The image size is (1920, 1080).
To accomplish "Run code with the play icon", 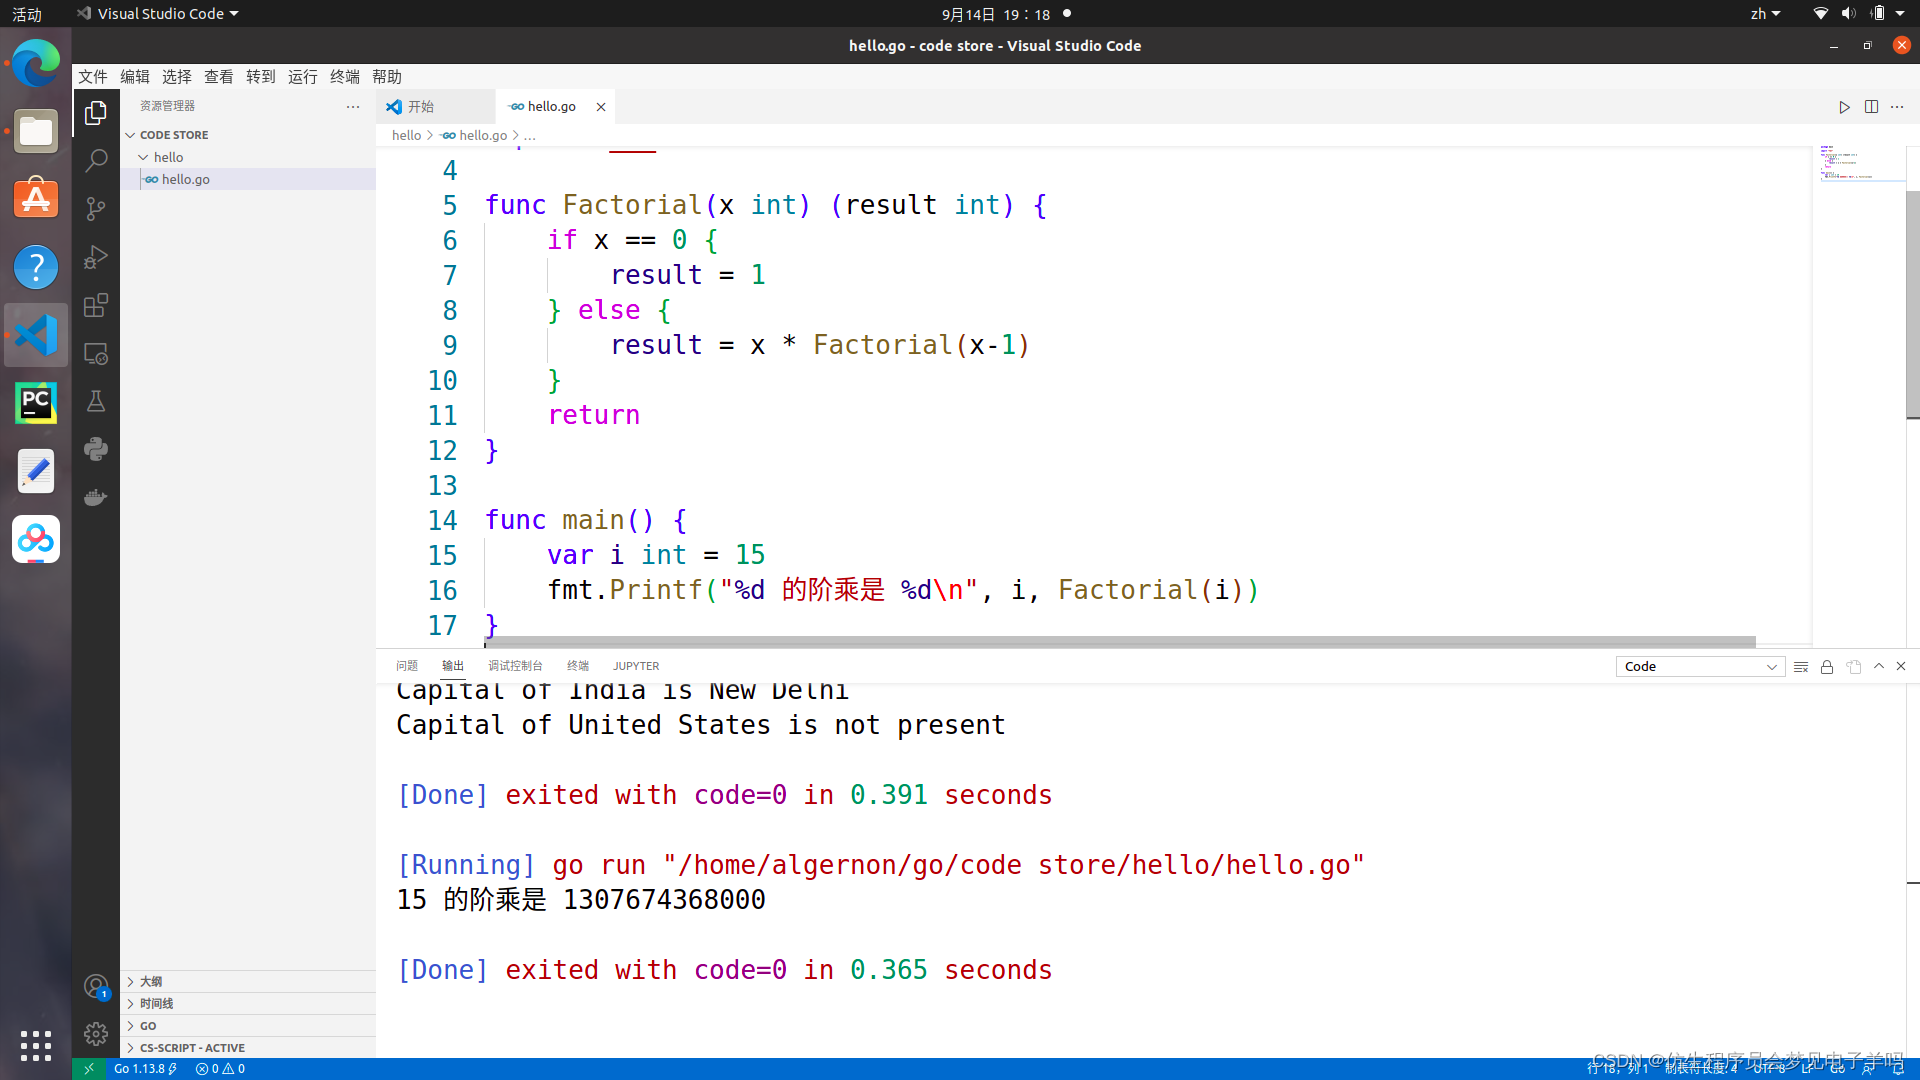I will tap(1844, 107).
